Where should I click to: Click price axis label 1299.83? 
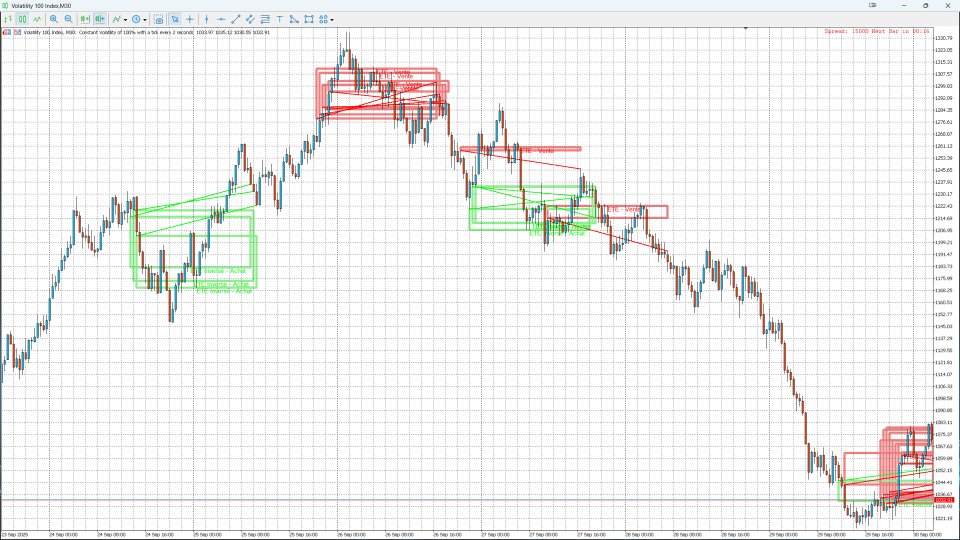click(944, 86)
